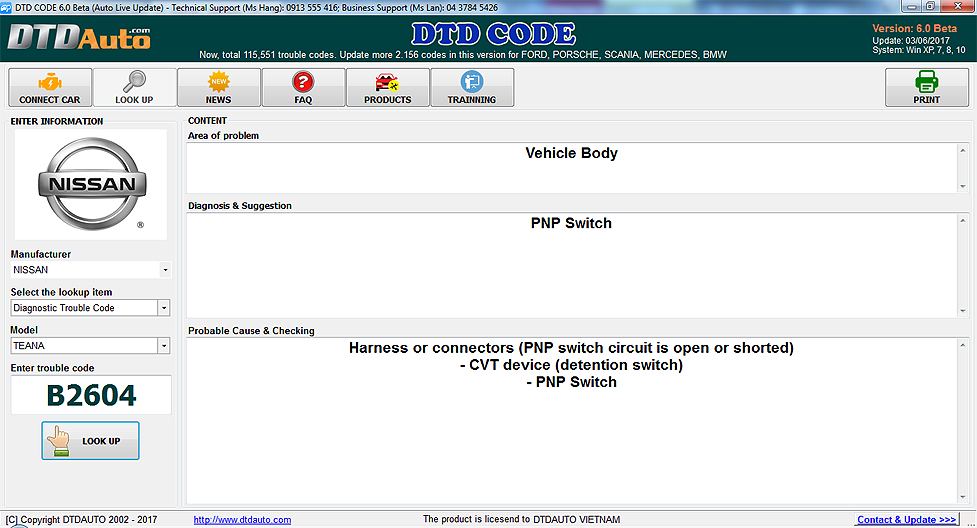
Task: Click the 'CVT device (detention switch)' line
Action: pyautogui.click(x=571, y=365)
